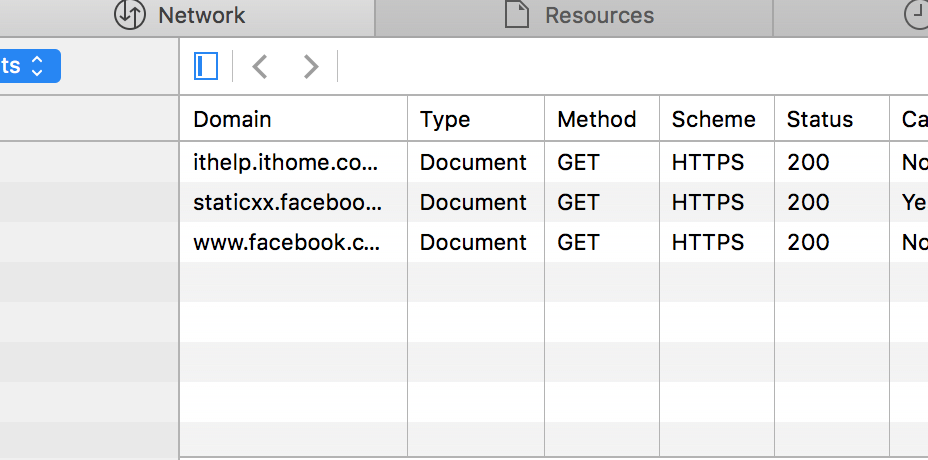Sort by Domain column header
The height and width of the screenshot is (460, 928).
(232, 120)
